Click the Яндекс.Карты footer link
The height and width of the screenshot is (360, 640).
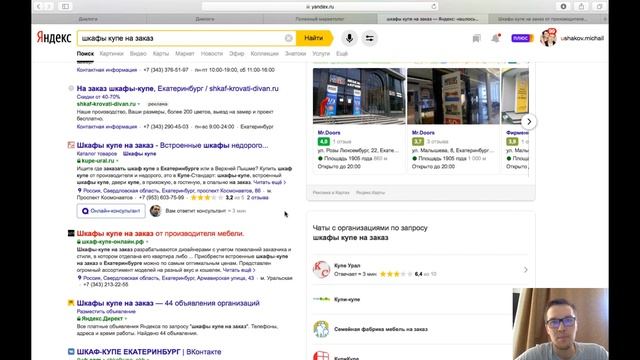click(371, 192)
